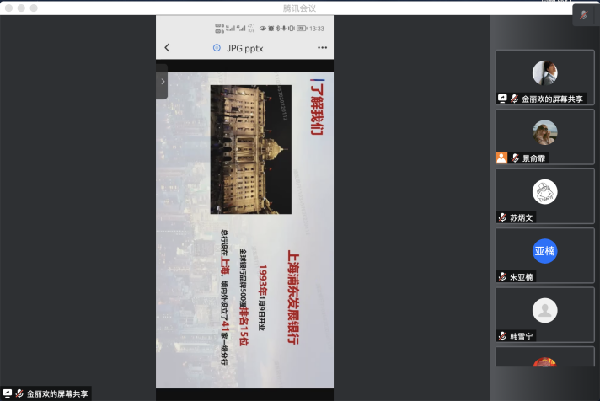This screenshot has width=600, height=401.
Task: Select the default gray participant avatar
Action: click(544, 310)
